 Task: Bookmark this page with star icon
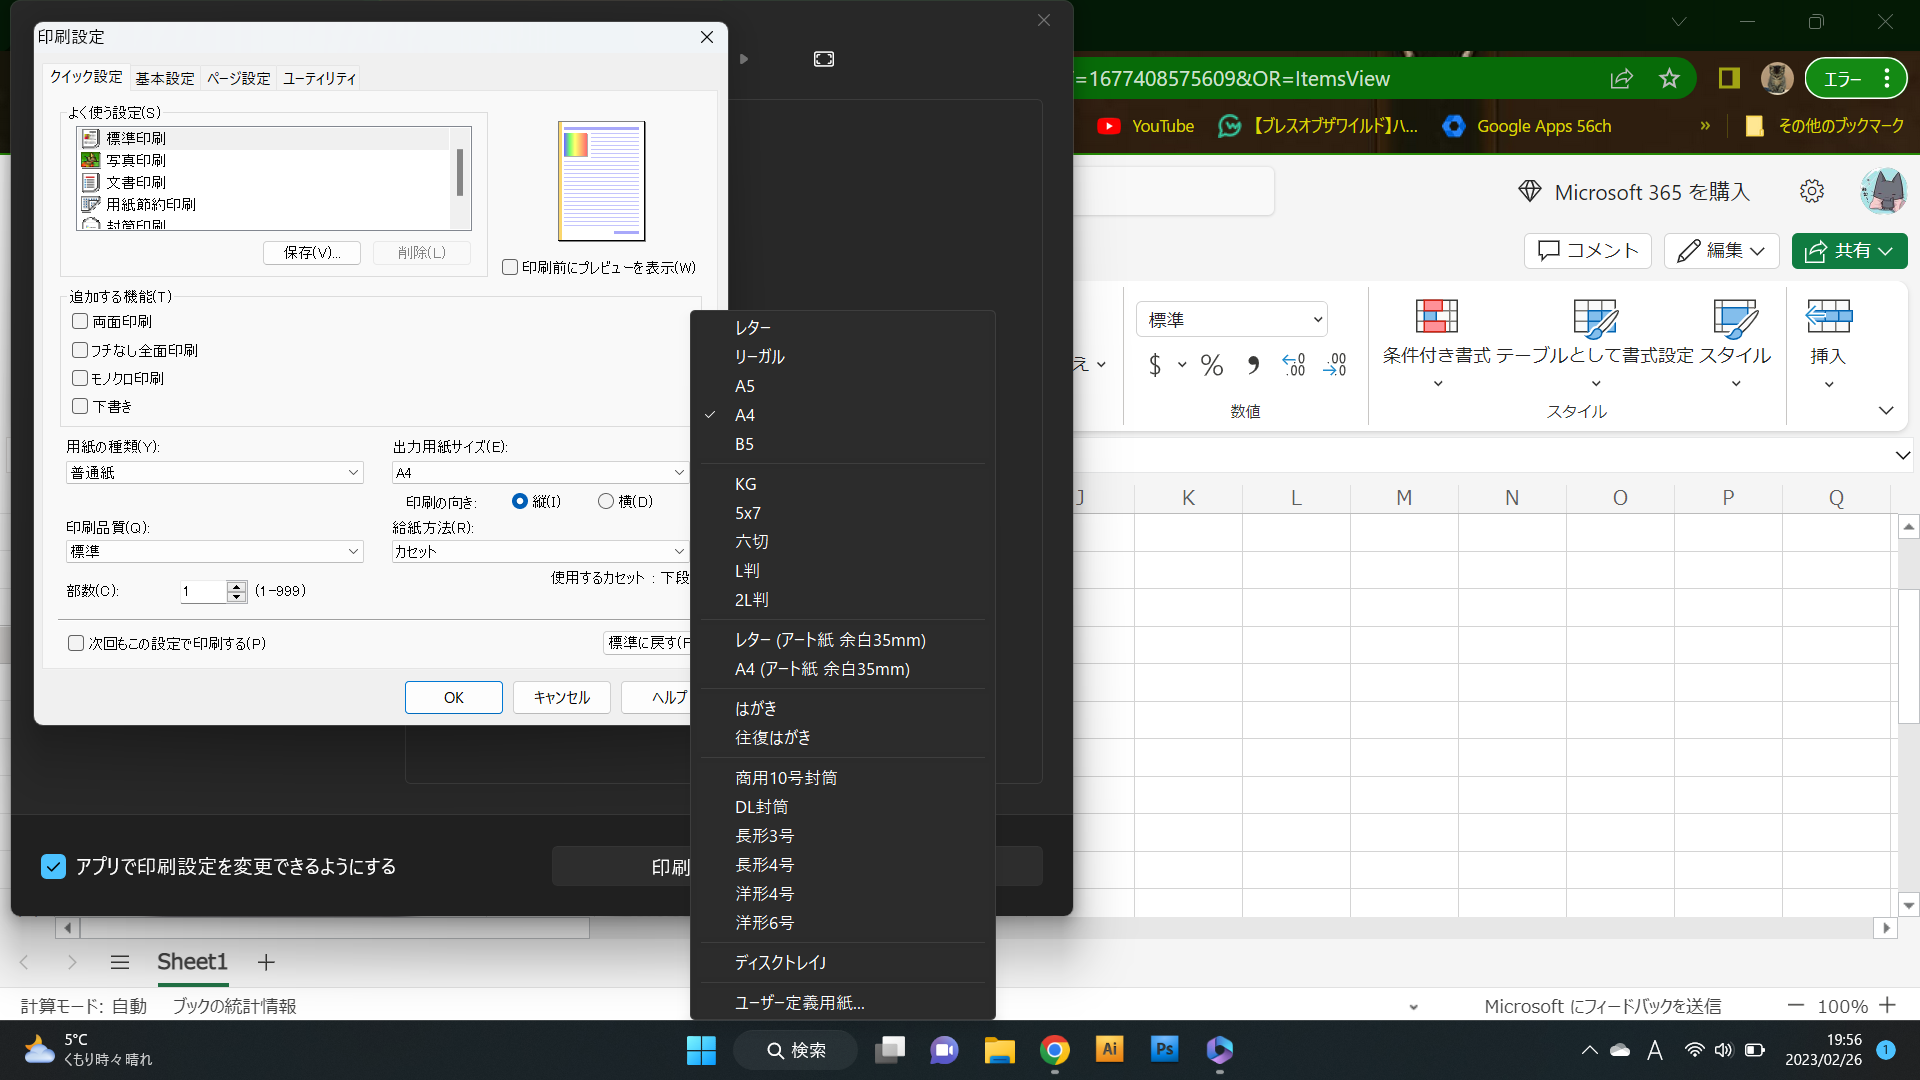point(1669,79)
